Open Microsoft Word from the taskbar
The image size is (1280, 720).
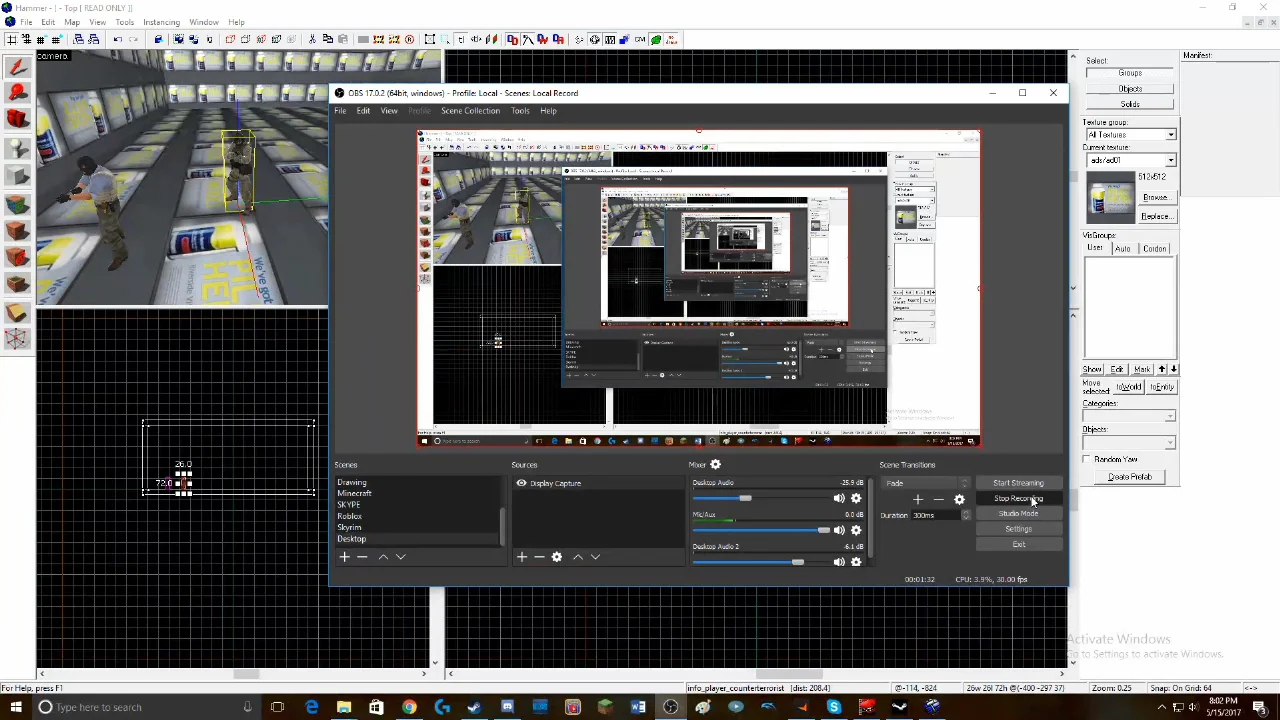[x=638, y=707]
